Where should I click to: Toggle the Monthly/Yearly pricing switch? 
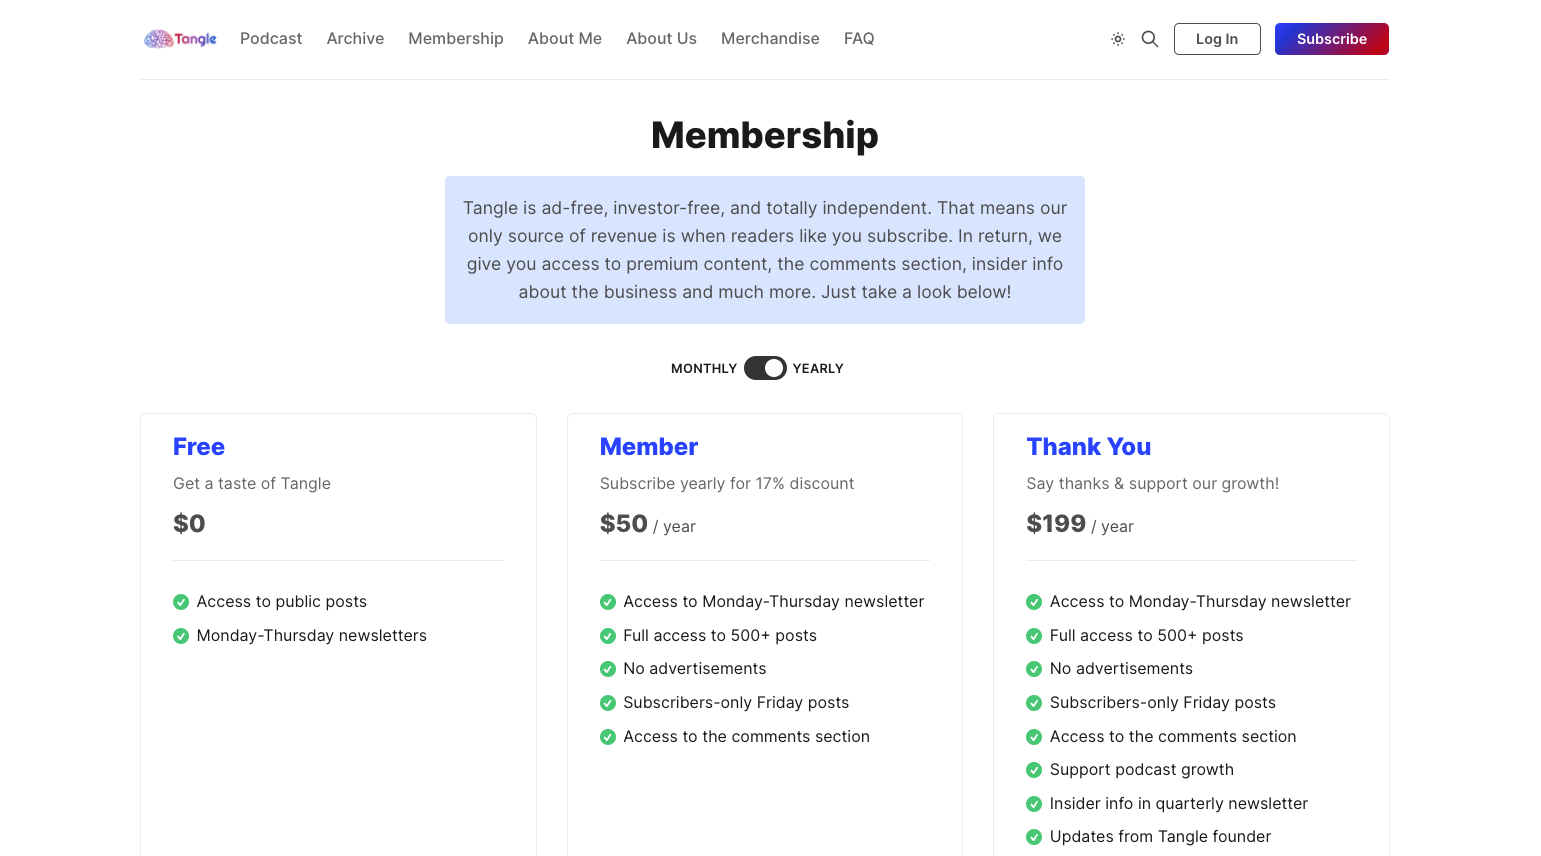pyautogui.click(x=765, y=368)
